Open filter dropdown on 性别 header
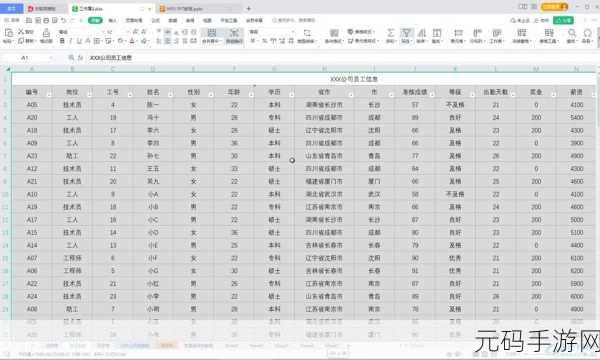The image size is (600, 360). 211,94
